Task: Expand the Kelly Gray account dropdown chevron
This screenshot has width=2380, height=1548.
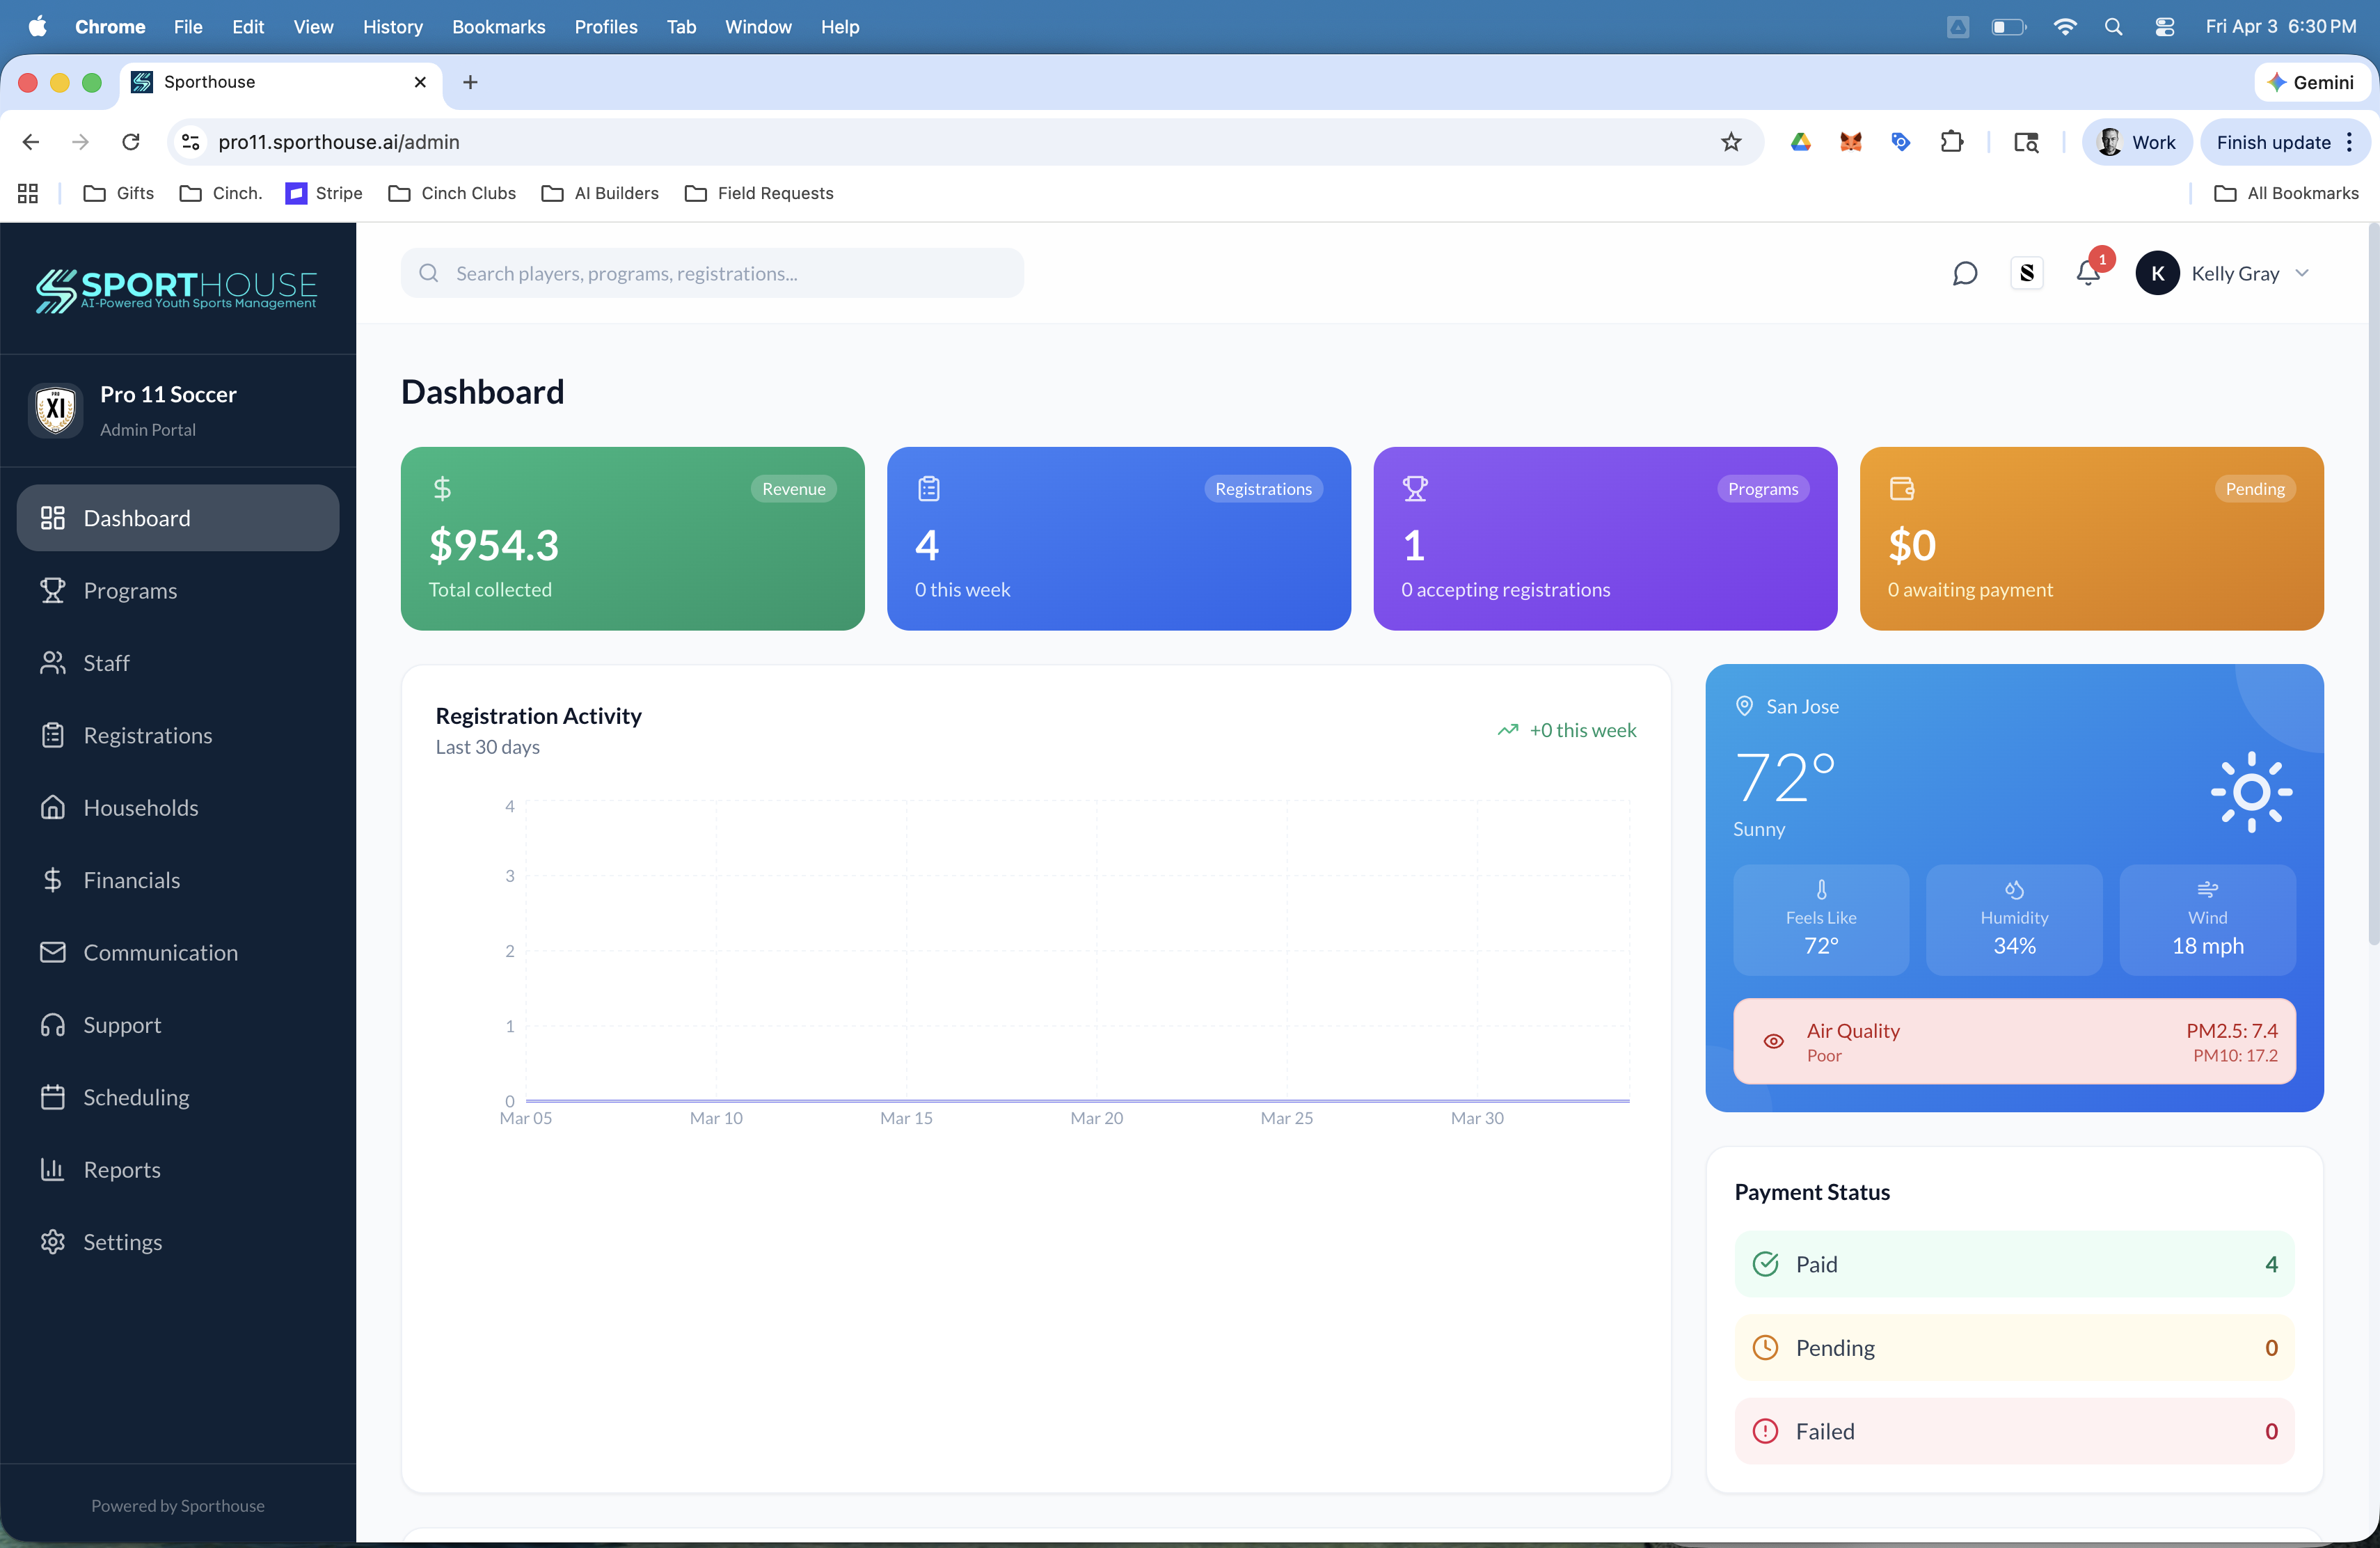Action: [x=2302, y=273]
